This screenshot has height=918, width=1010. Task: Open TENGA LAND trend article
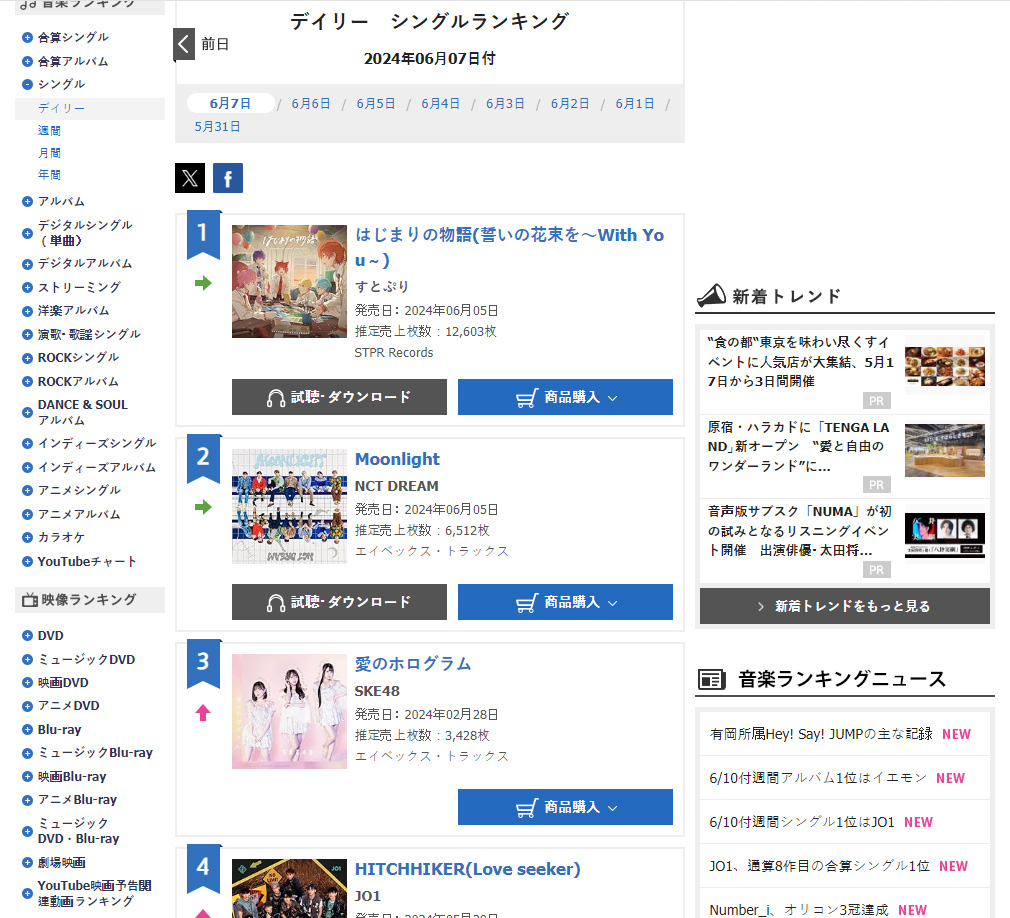click(x=799, y=446)
